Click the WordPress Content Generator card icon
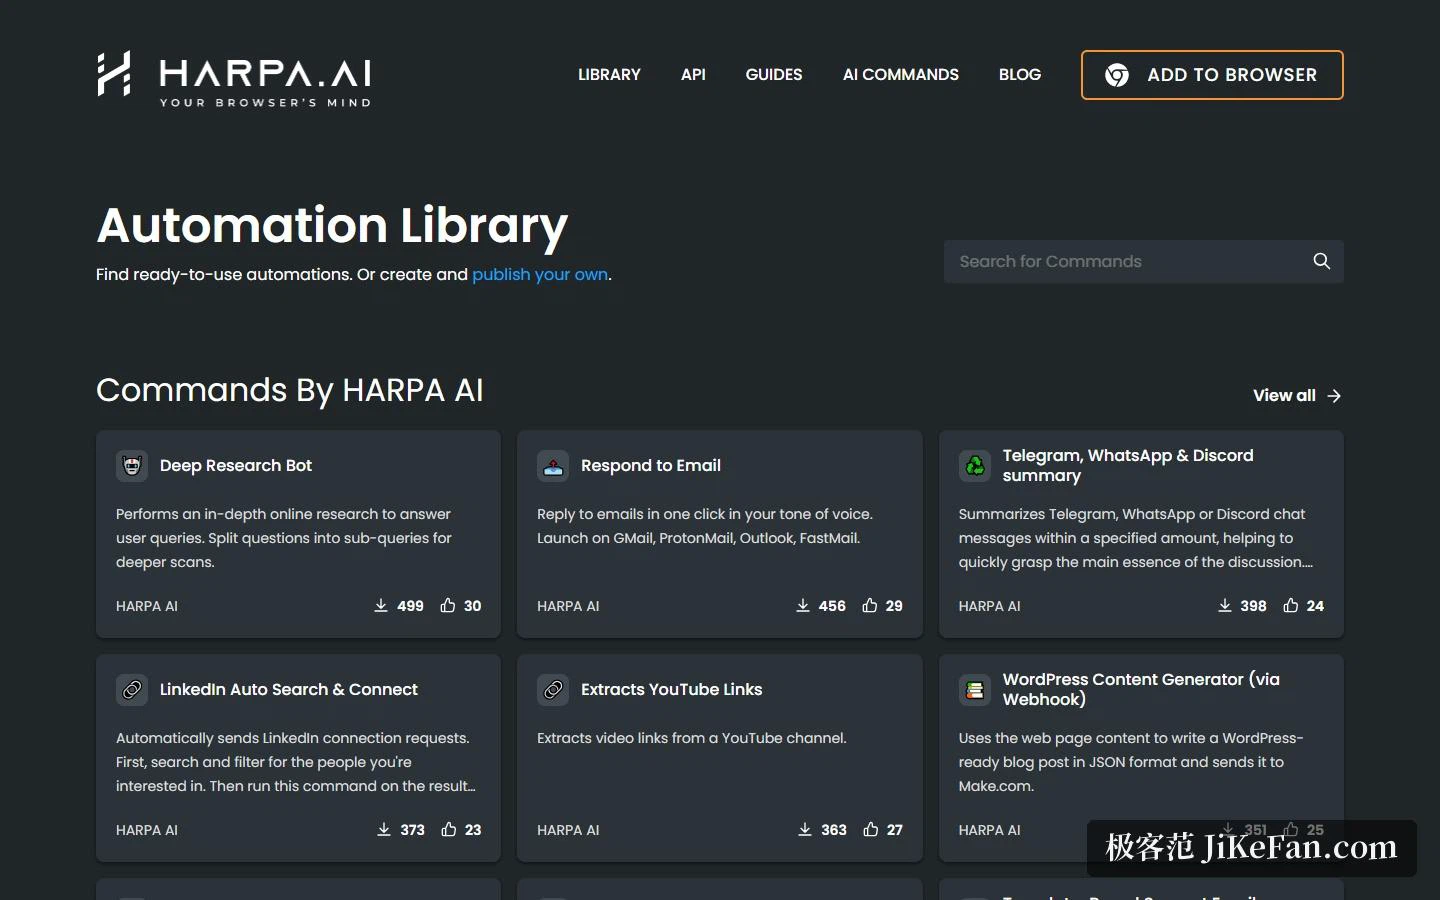 point(975,690)
